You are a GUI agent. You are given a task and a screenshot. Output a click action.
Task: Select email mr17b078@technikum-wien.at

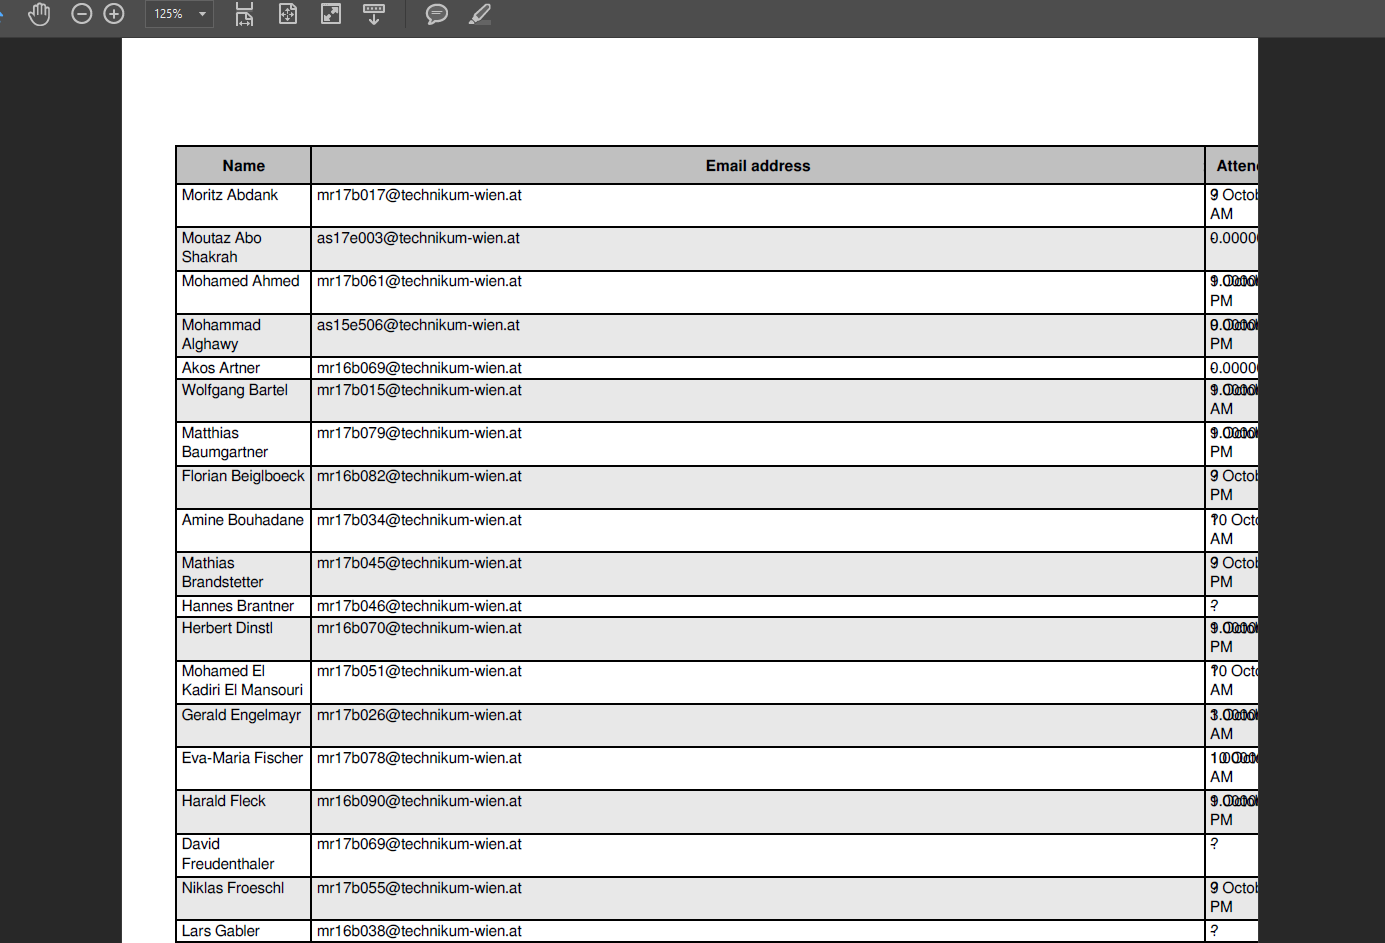point(419,758)
